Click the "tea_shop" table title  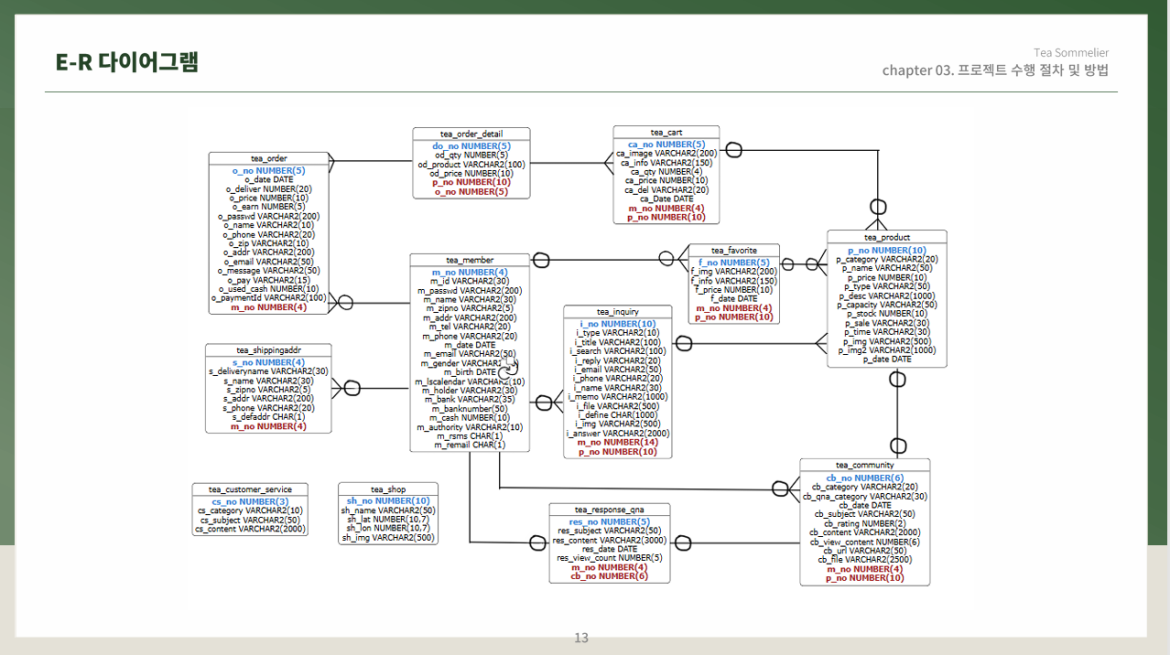point(388,489)
